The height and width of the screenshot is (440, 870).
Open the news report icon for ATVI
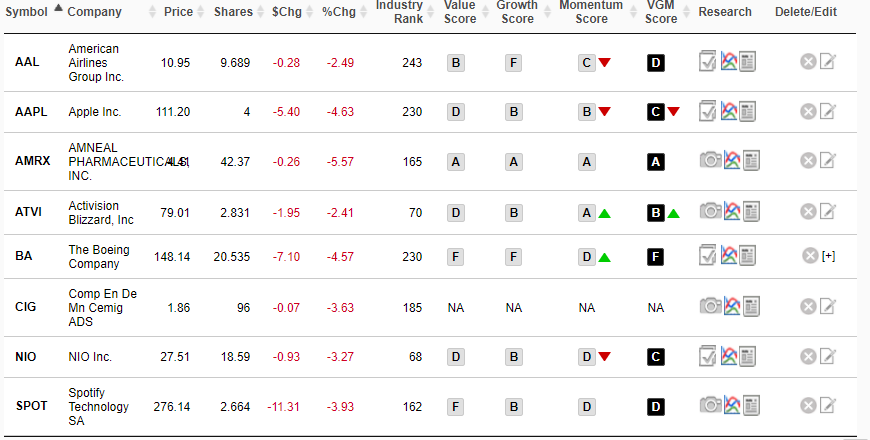751,211
